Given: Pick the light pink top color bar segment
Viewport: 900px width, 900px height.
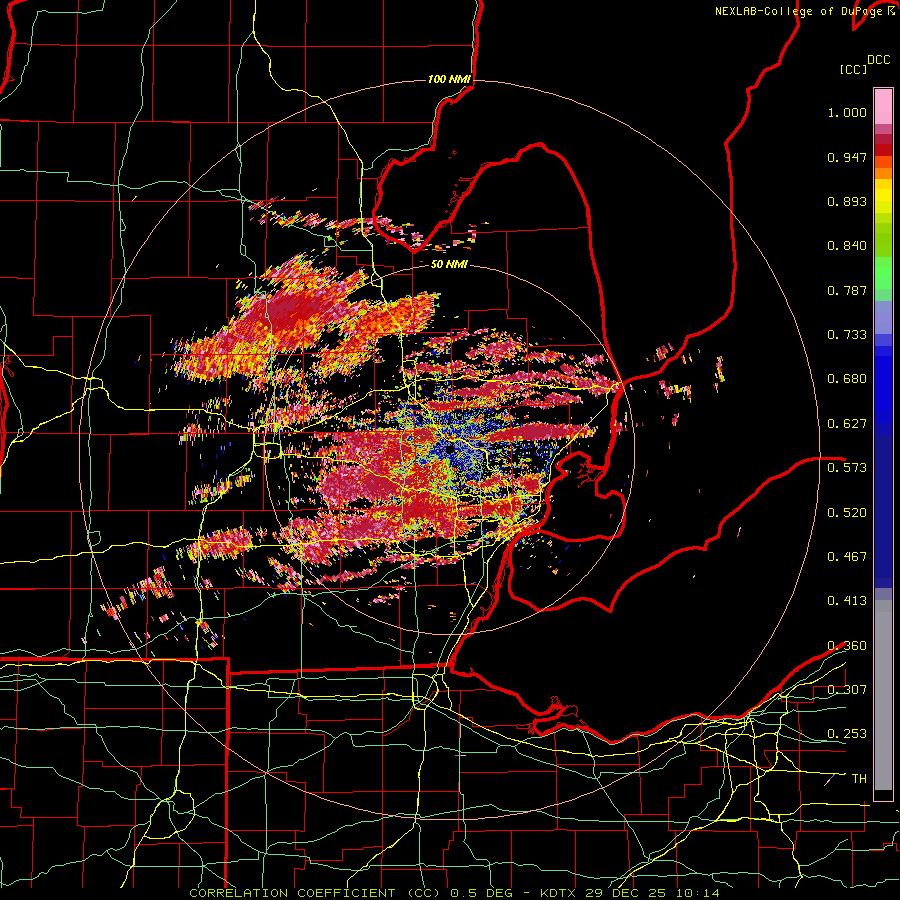Looking at the screenshot, I should click(883, 106).
